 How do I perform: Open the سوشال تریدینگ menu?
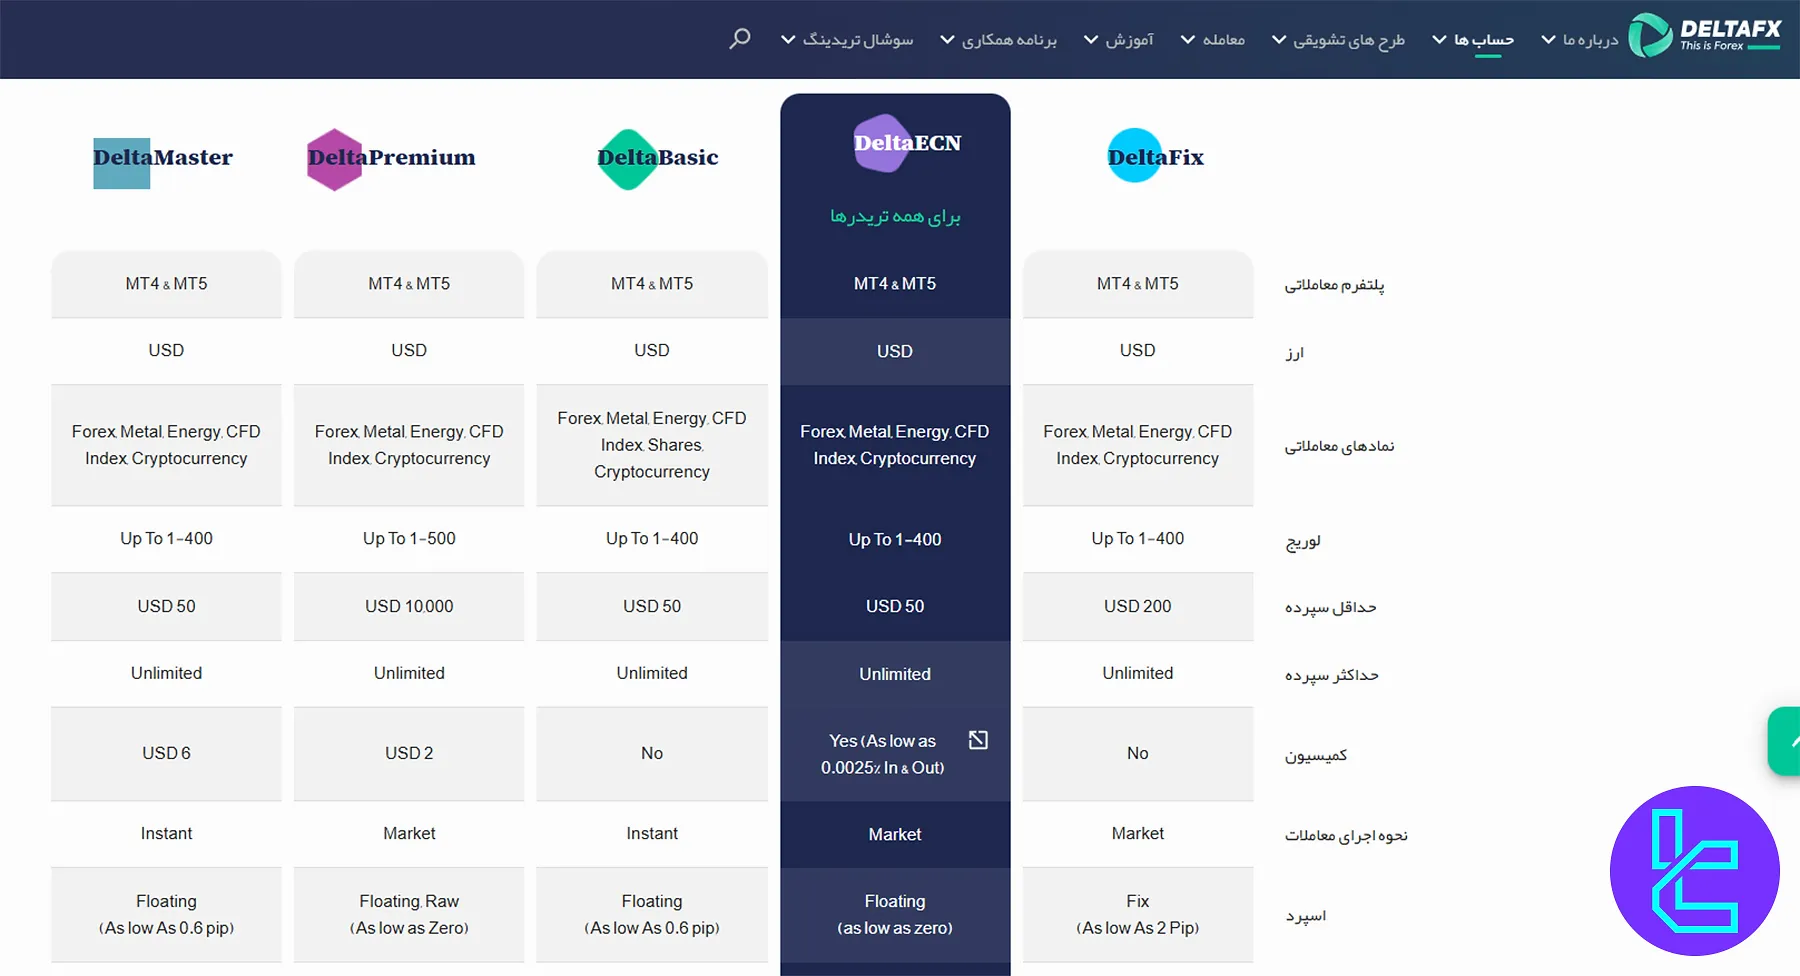(x=847, y=40)
